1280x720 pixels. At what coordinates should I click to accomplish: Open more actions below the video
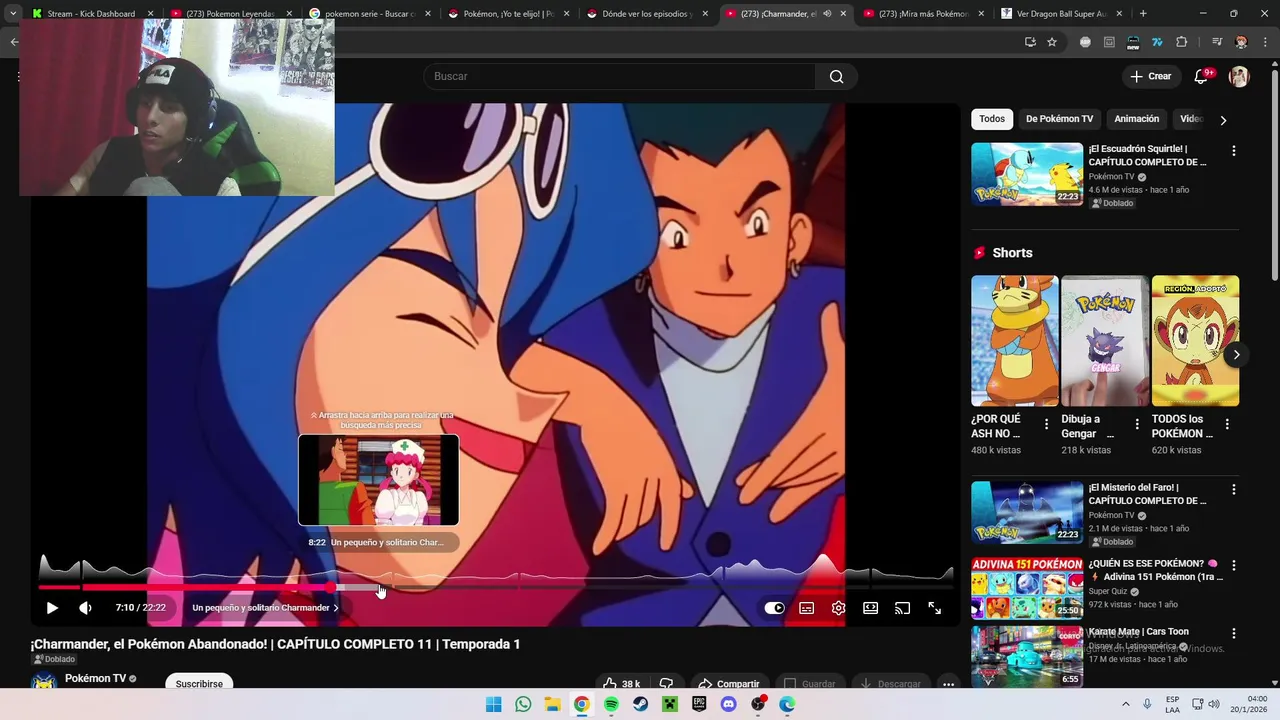point(948,683)
